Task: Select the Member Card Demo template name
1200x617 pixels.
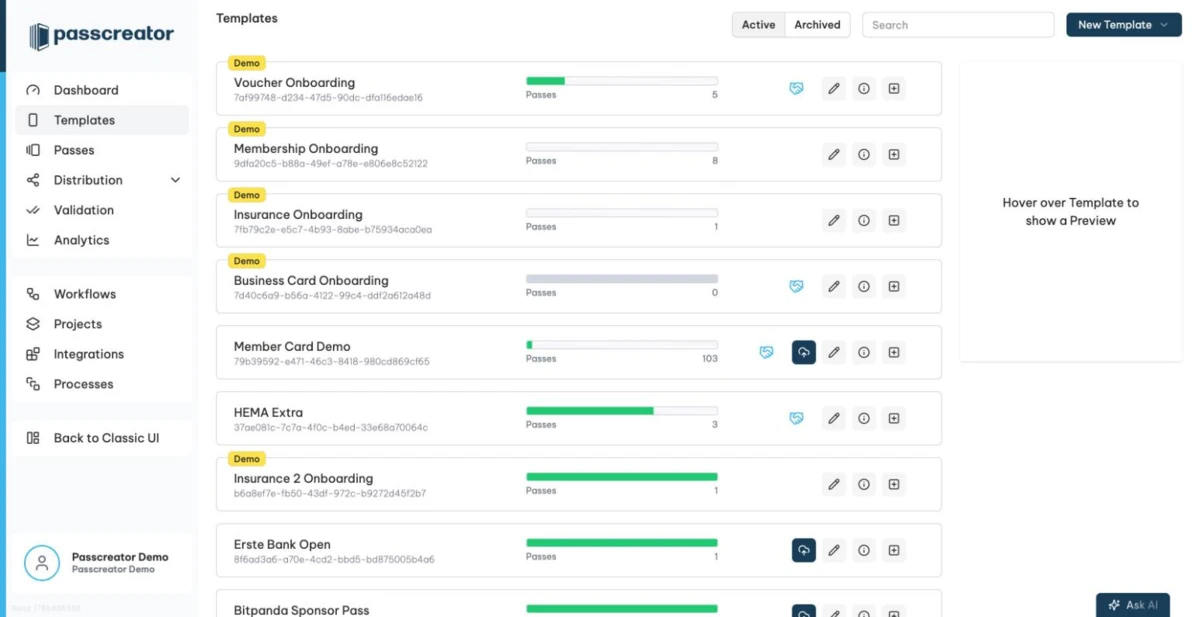Action: [x=292, y=347]
